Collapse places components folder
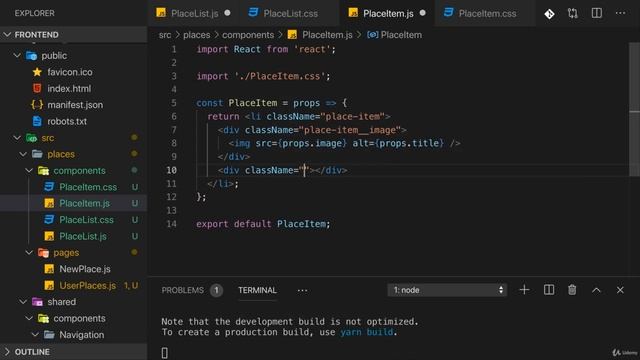 tap(29, 171)
